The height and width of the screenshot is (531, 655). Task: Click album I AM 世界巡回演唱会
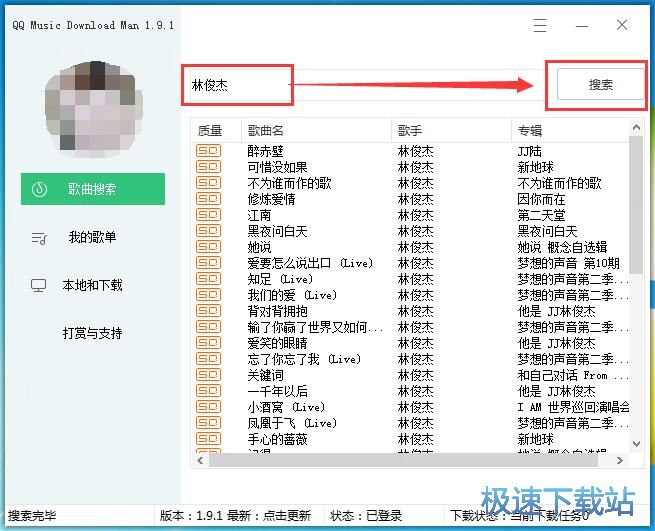(574, 407)
